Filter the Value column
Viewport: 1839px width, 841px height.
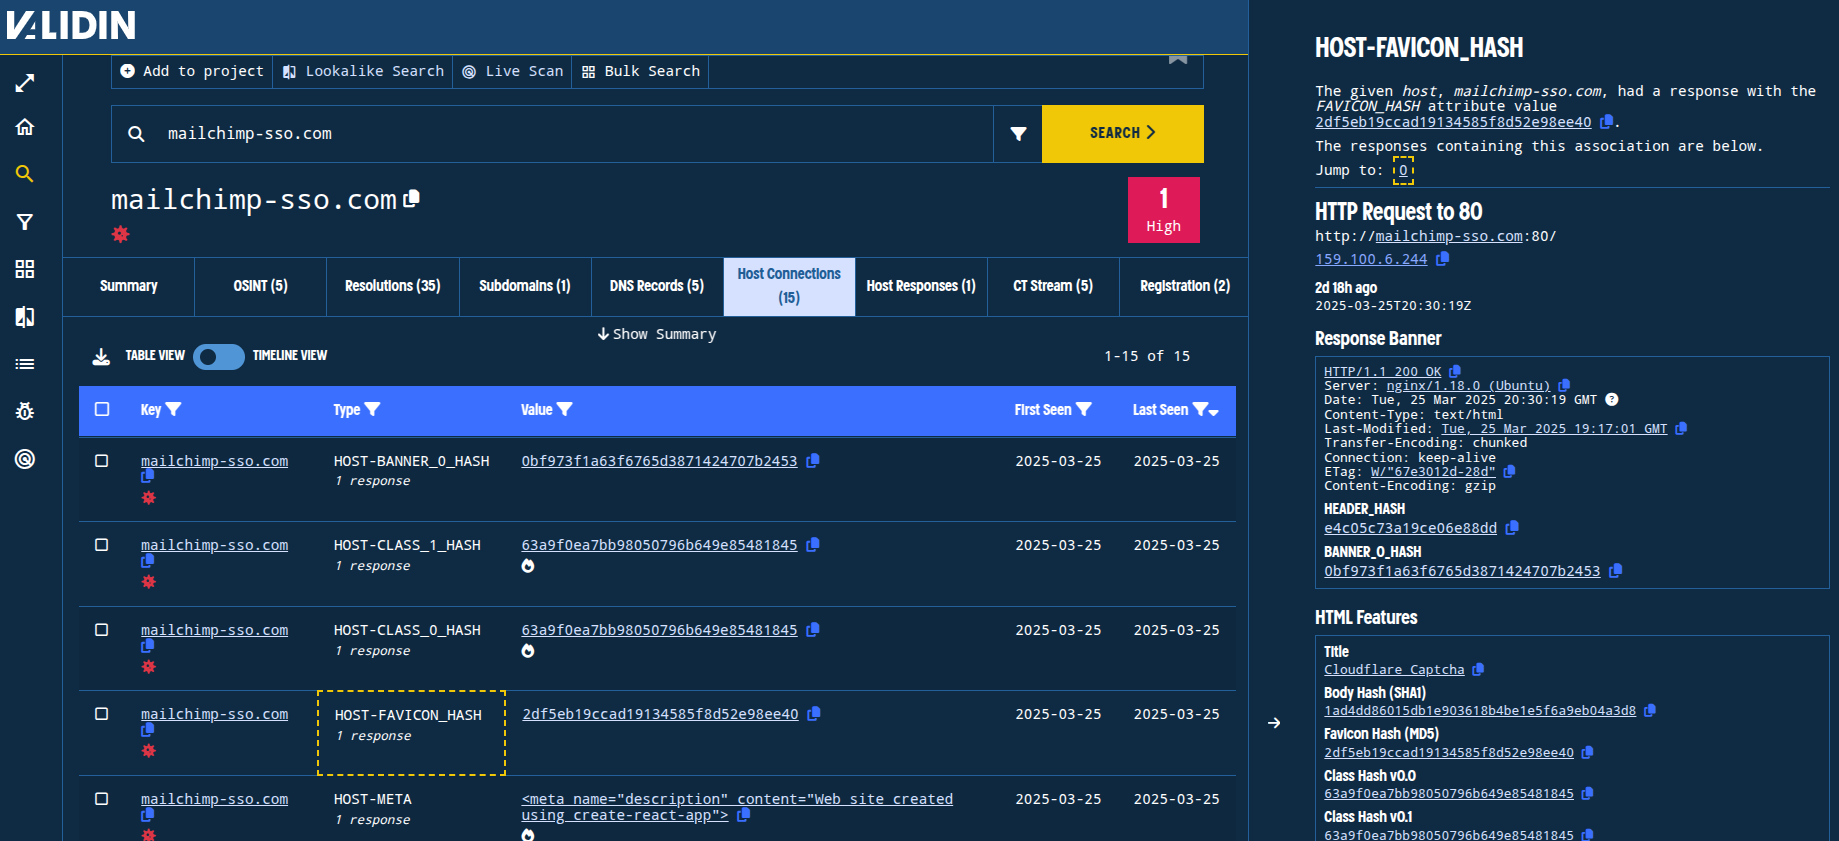565,409
